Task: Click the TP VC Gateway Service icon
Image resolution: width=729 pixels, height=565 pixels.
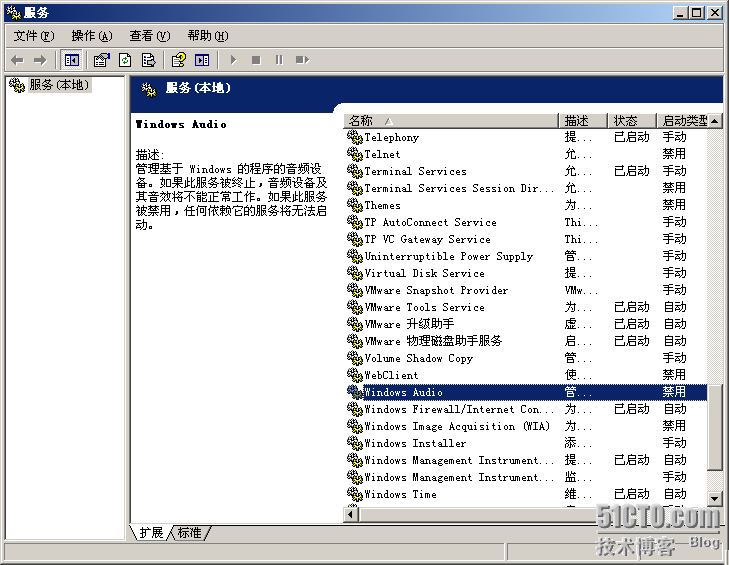Action: (355, 239)
